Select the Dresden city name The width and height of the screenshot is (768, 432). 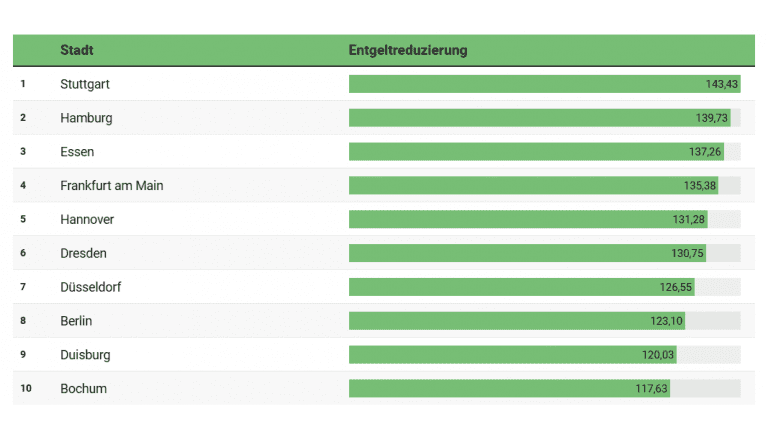83,253
